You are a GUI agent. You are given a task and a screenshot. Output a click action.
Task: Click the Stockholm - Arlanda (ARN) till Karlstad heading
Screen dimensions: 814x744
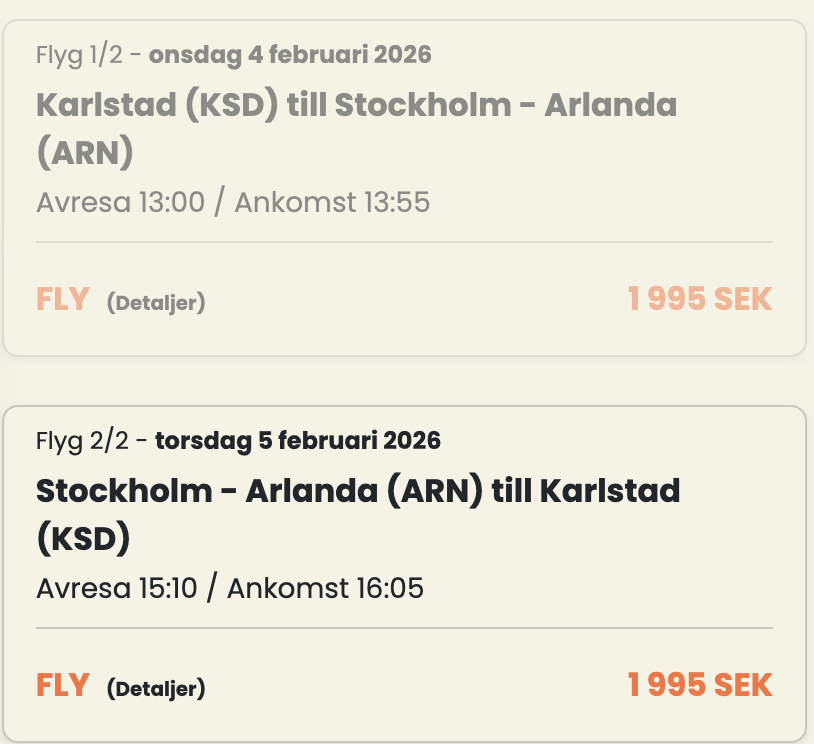(358, 492)
